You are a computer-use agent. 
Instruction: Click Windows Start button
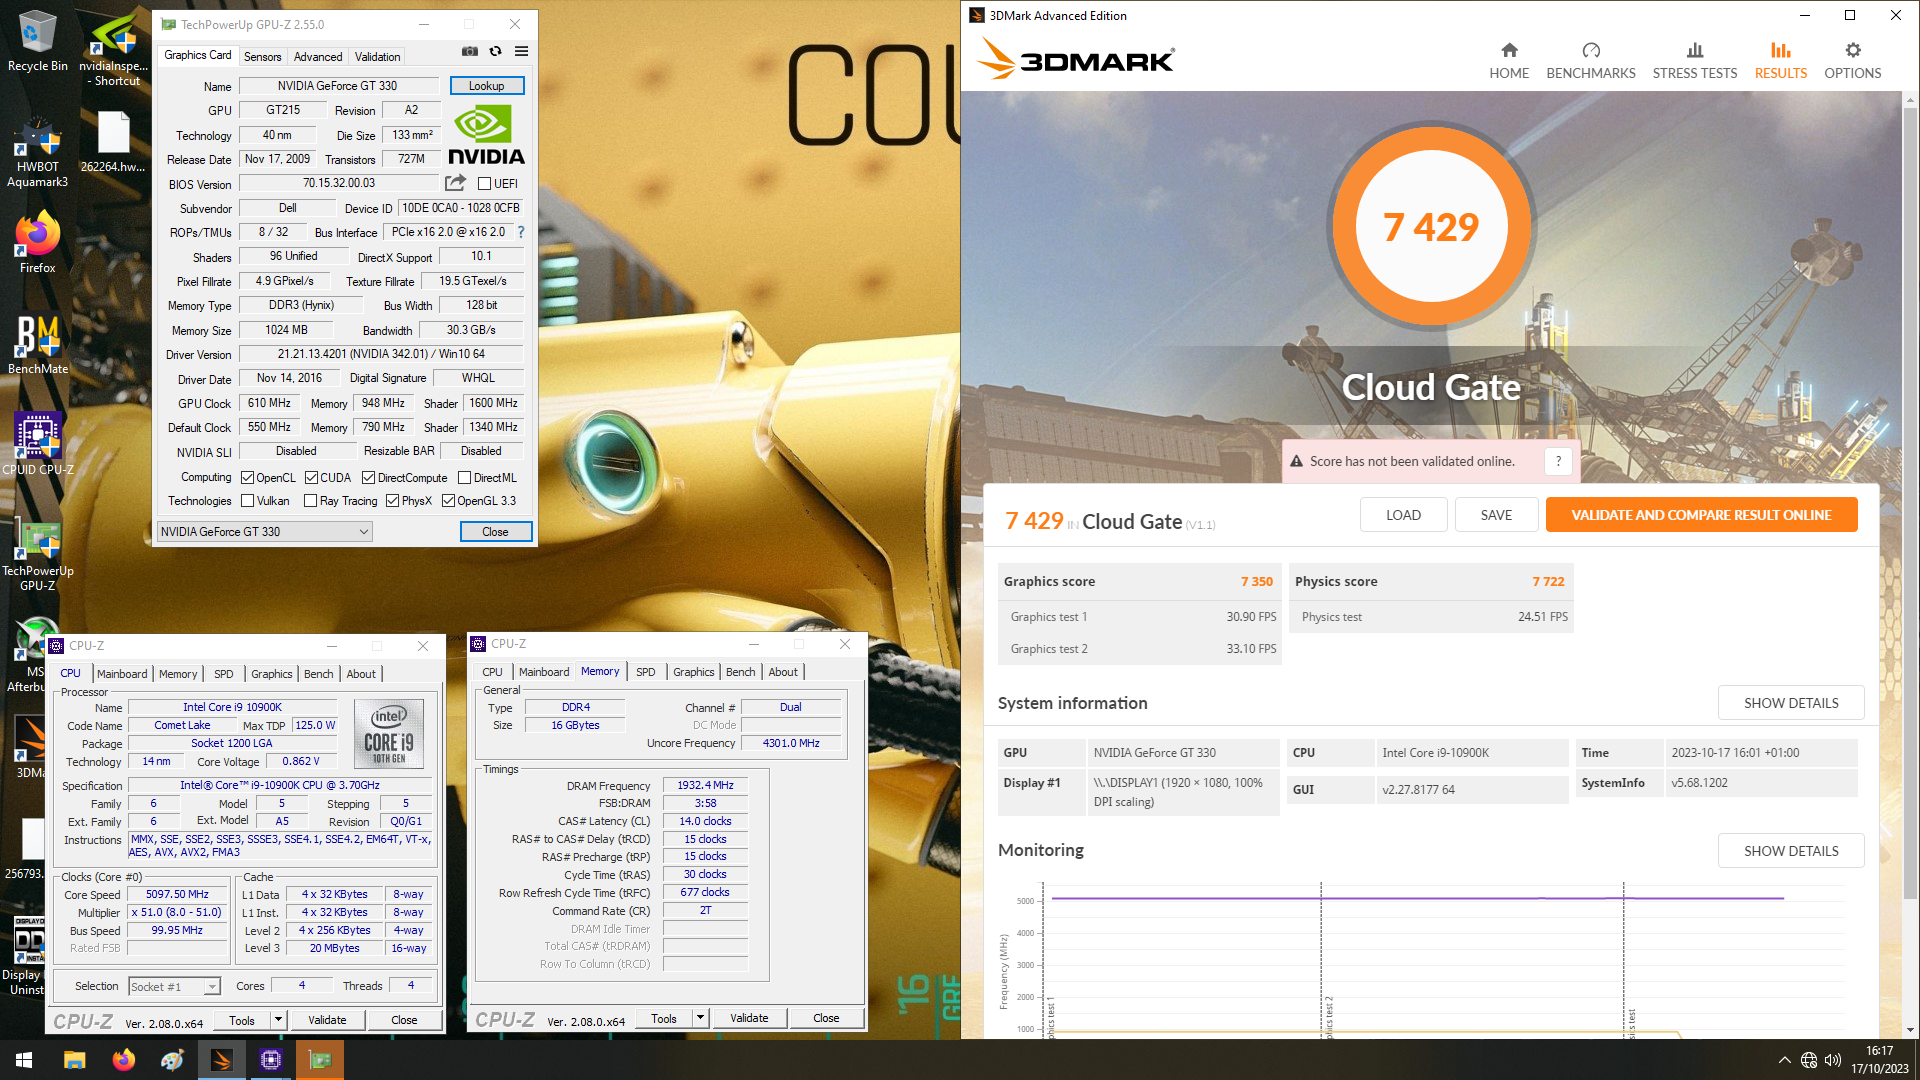click(24, 1060)
